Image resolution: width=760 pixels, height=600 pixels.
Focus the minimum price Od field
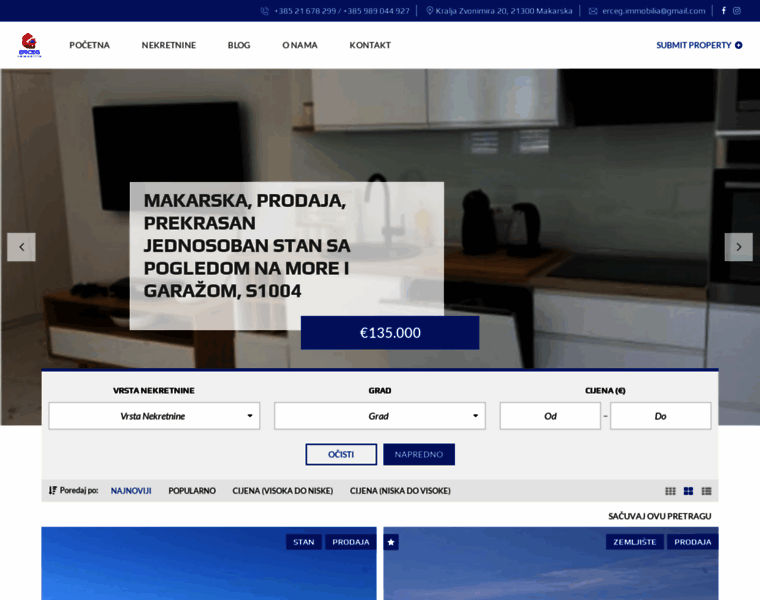pos(550,416)
